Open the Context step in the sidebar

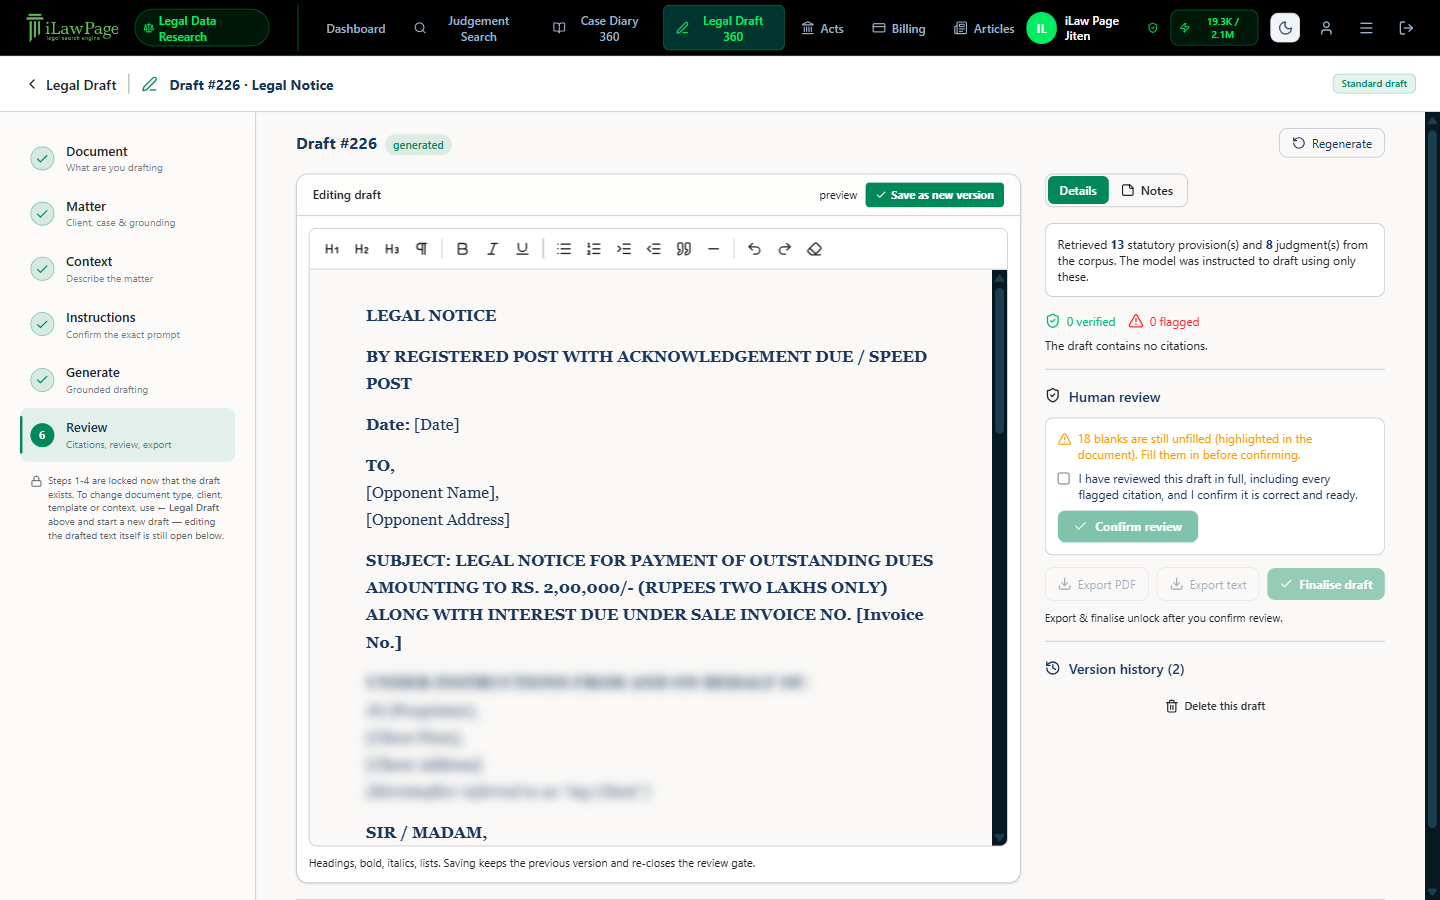tap(128, 269)
